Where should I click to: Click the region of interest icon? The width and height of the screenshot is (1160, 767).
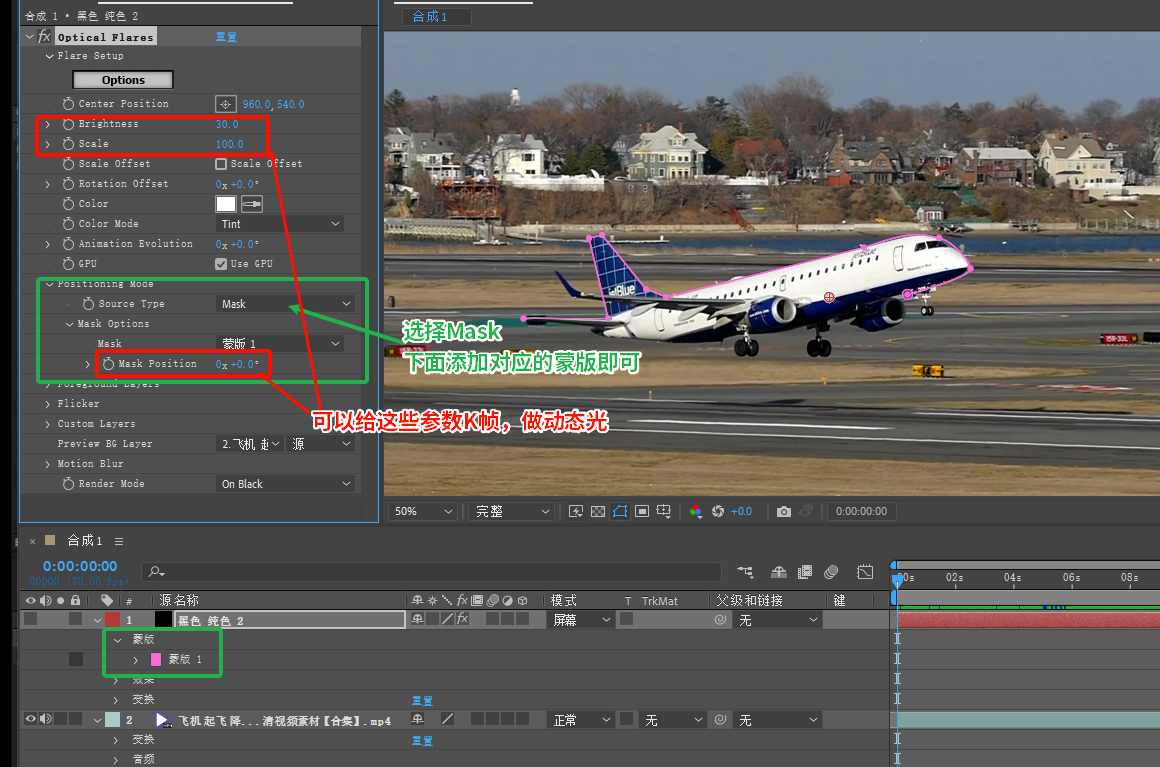click(642, 511)
